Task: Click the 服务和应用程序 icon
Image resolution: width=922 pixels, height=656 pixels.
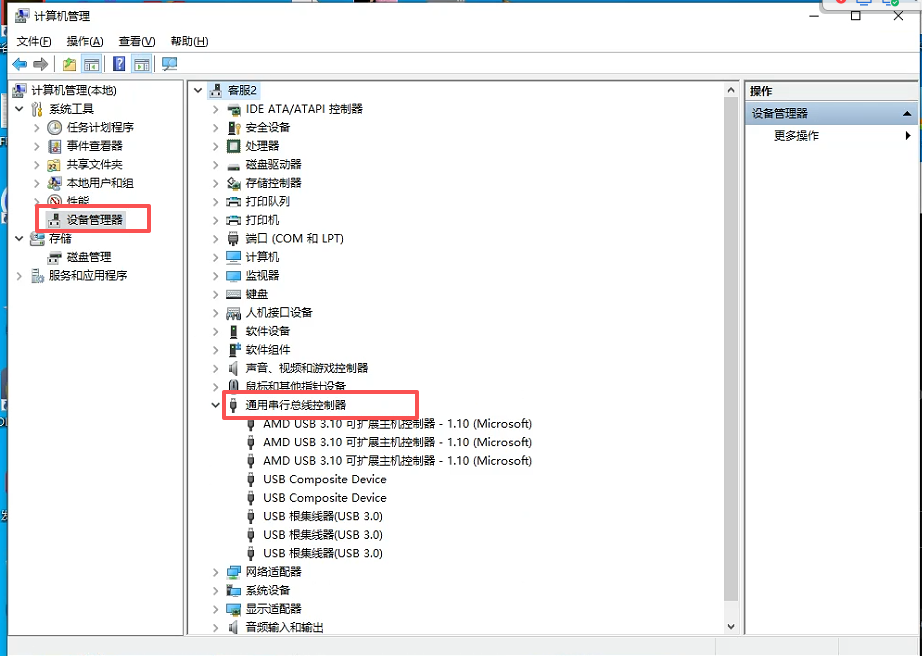Action: [x=37, y=275]
